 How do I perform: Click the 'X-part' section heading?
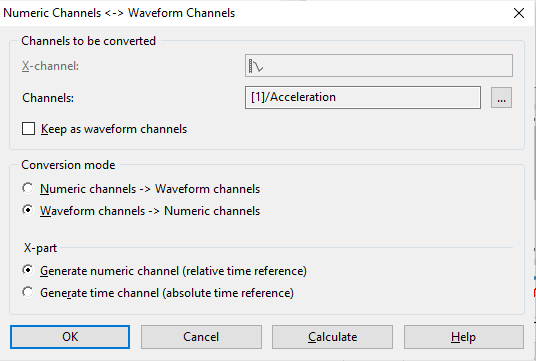[x=40, y=248]
